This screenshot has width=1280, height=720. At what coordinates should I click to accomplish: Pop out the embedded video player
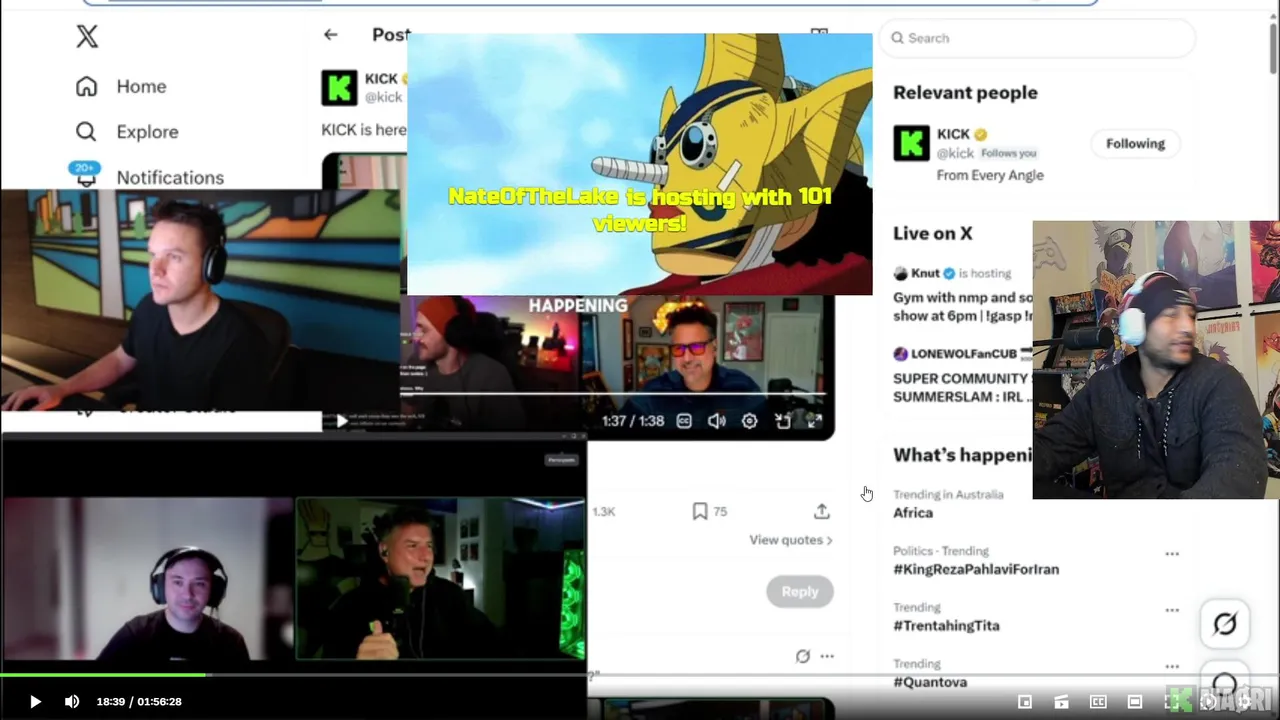pos(782,421)
